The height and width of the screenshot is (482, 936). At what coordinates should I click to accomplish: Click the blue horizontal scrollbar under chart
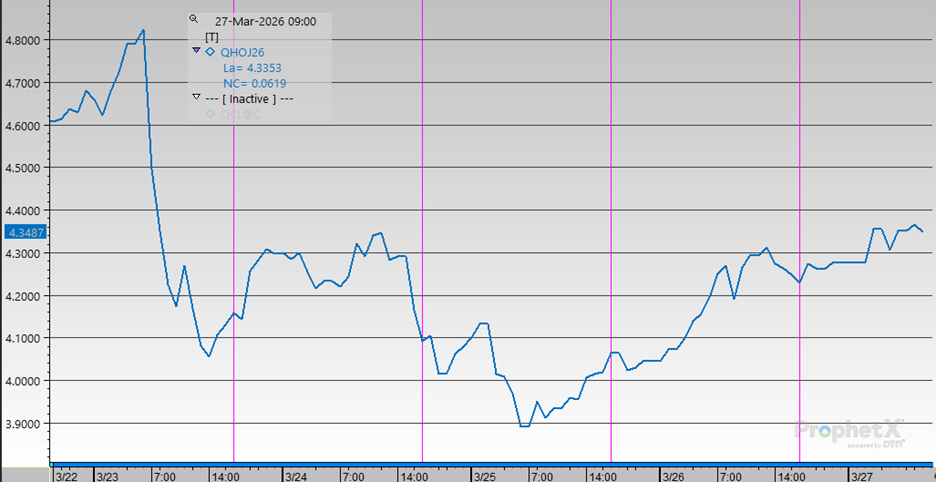pos(490,465)
